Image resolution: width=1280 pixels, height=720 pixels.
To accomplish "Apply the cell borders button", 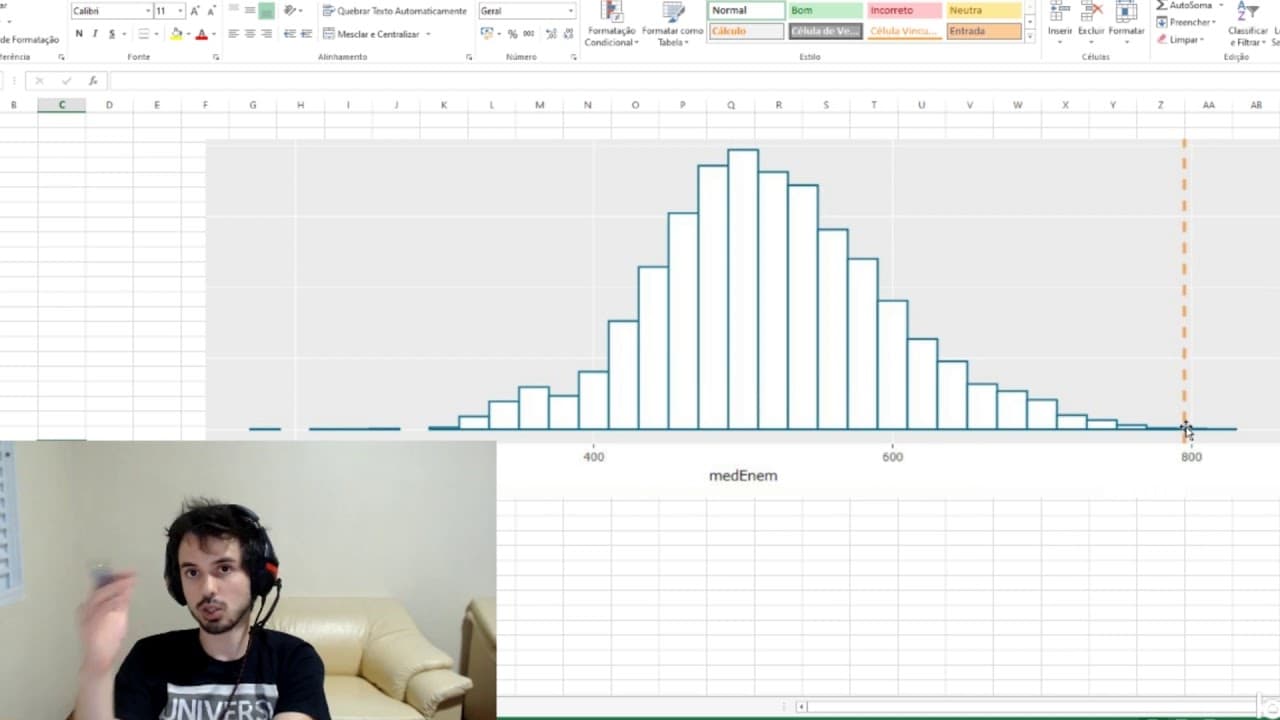I will tap(143, 34).
